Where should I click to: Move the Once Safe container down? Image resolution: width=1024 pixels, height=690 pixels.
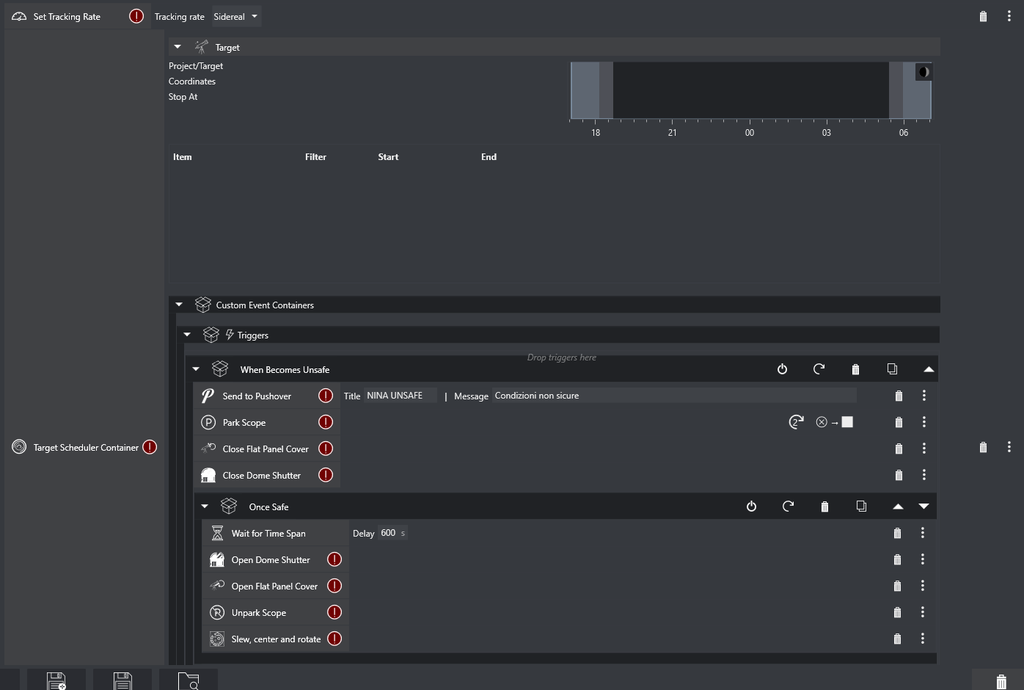click(x=923, y=506)
